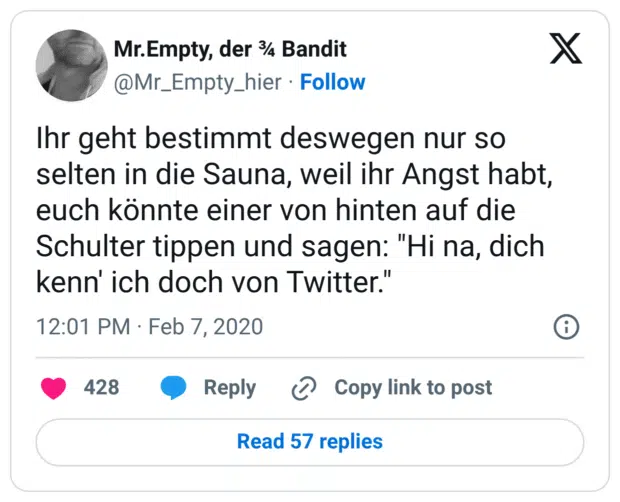Click the blue reply speech bubble icon
The height and width of the screenshot is (502, 620).
174,388
